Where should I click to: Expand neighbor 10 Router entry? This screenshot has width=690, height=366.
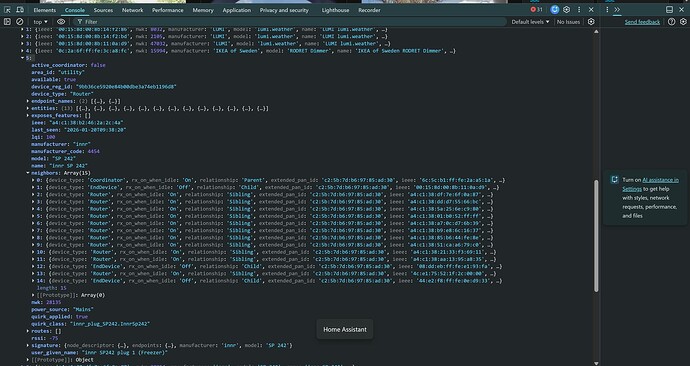(x=33, y=252)
